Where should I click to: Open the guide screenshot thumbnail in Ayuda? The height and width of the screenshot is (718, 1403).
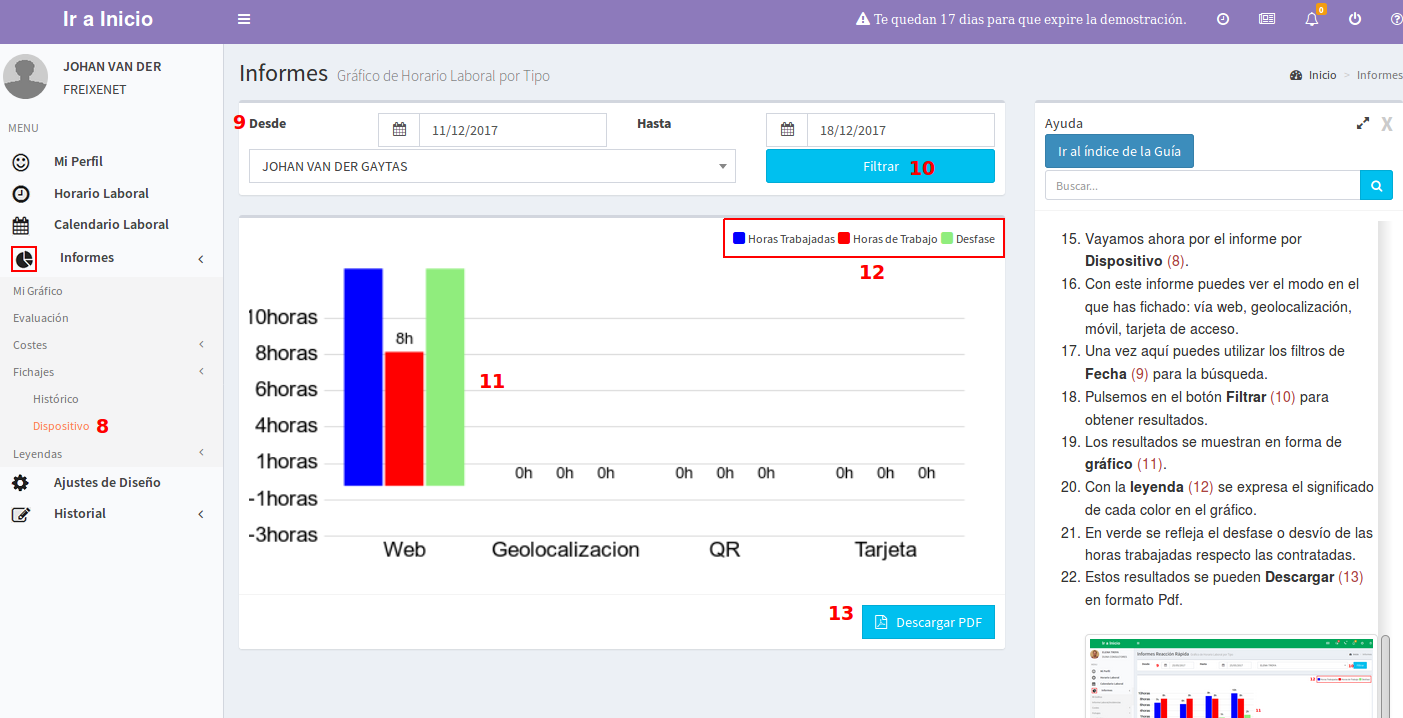point(1230,676)
